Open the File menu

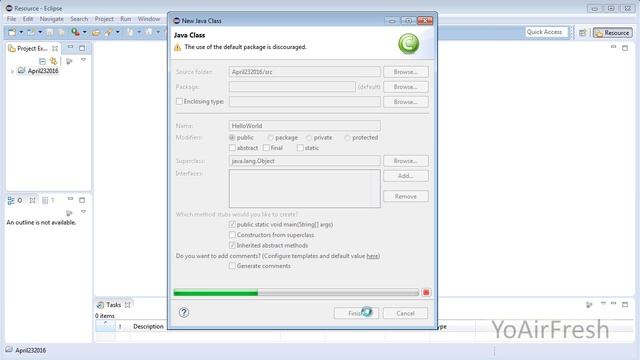coord(11,19)
